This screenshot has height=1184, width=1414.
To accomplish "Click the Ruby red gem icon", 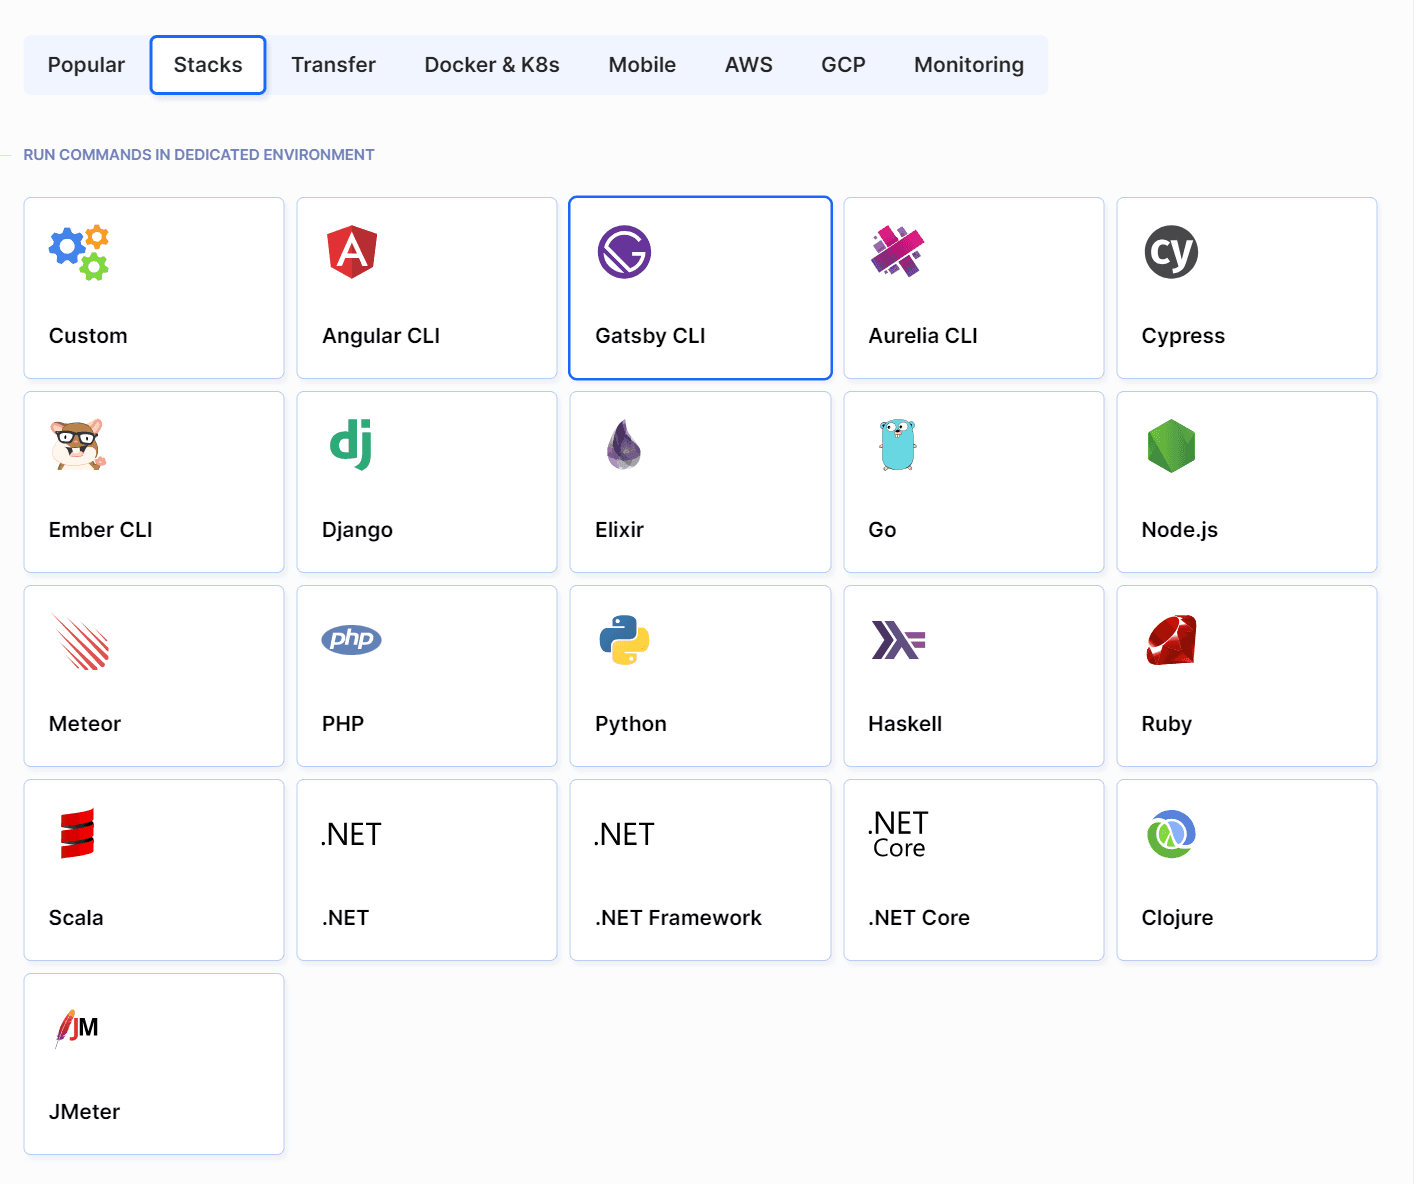I will coord(1171,640).
